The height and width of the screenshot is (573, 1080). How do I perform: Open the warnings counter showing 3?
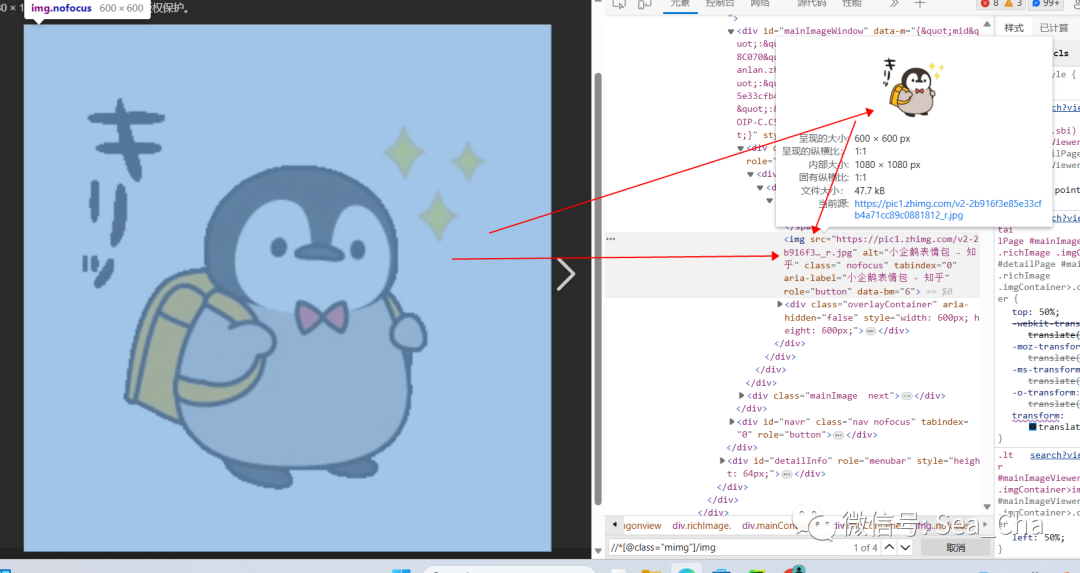[x=1013, y=3]
